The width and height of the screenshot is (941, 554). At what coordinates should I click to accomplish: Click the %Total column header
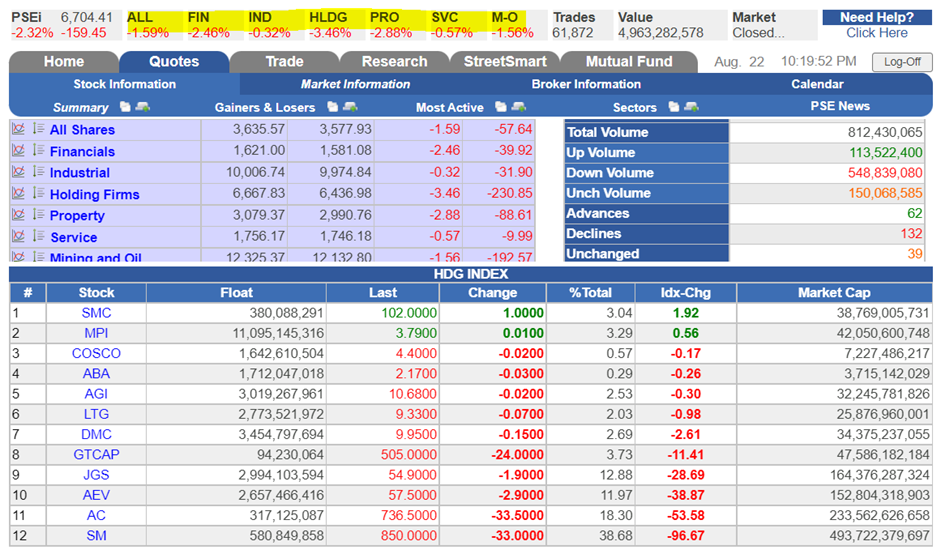(x=590, y=293)
